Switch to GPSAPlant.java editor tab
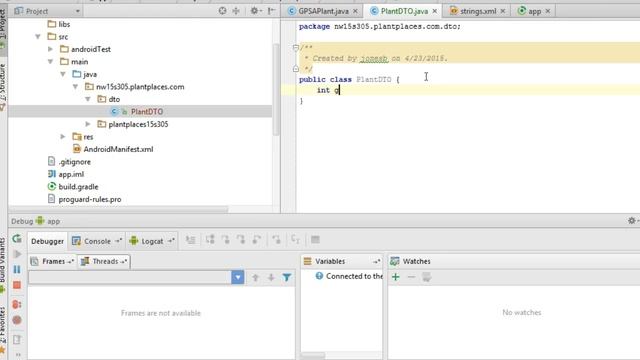 click(x=323, y=11)
